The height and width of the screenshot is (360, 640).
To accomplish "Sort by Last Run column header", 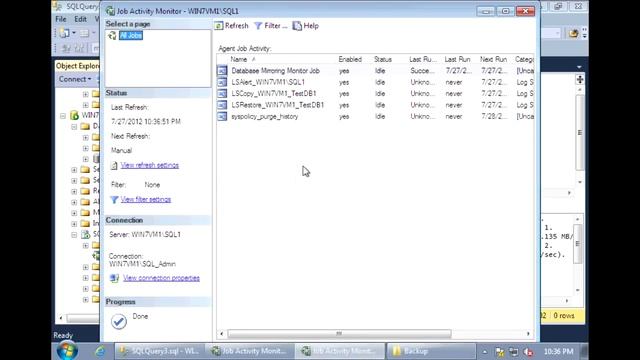I will tap(457, 60).
